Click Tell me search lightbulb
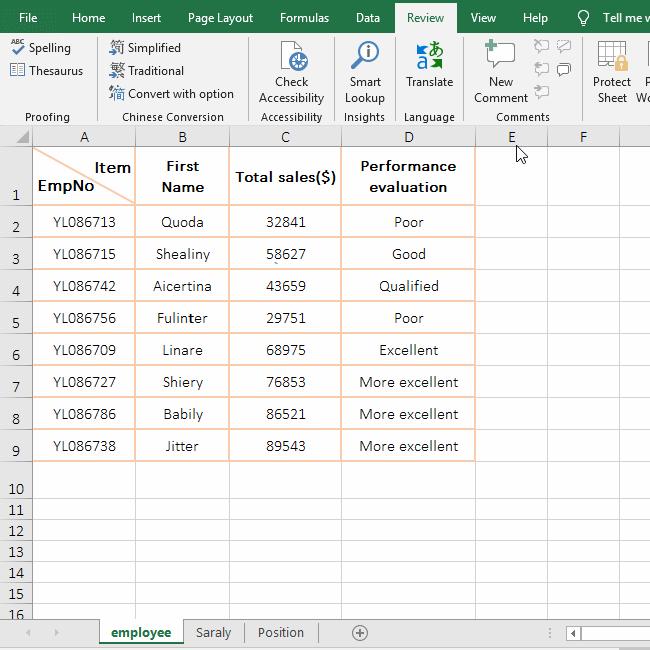650x650 pixels. point(584,18)
